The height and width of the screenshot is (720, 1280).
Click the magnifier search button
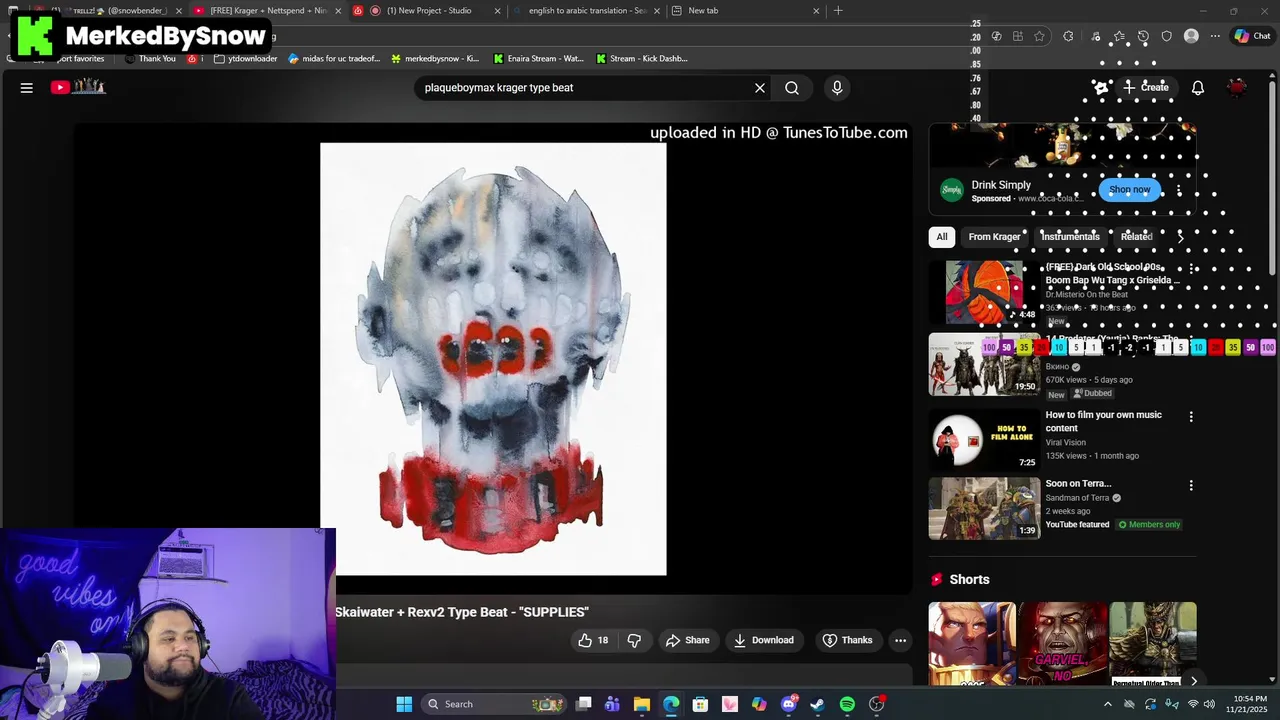[792, 88]
